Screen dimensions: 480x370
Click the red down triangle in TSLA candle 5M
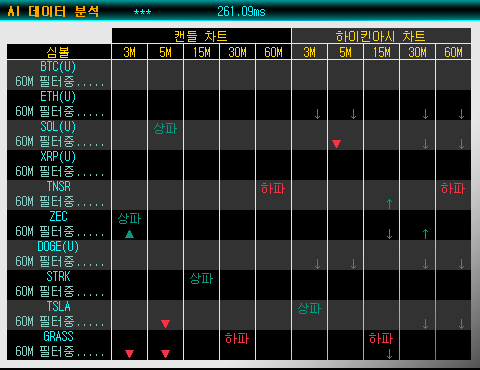tap(166, 324)
